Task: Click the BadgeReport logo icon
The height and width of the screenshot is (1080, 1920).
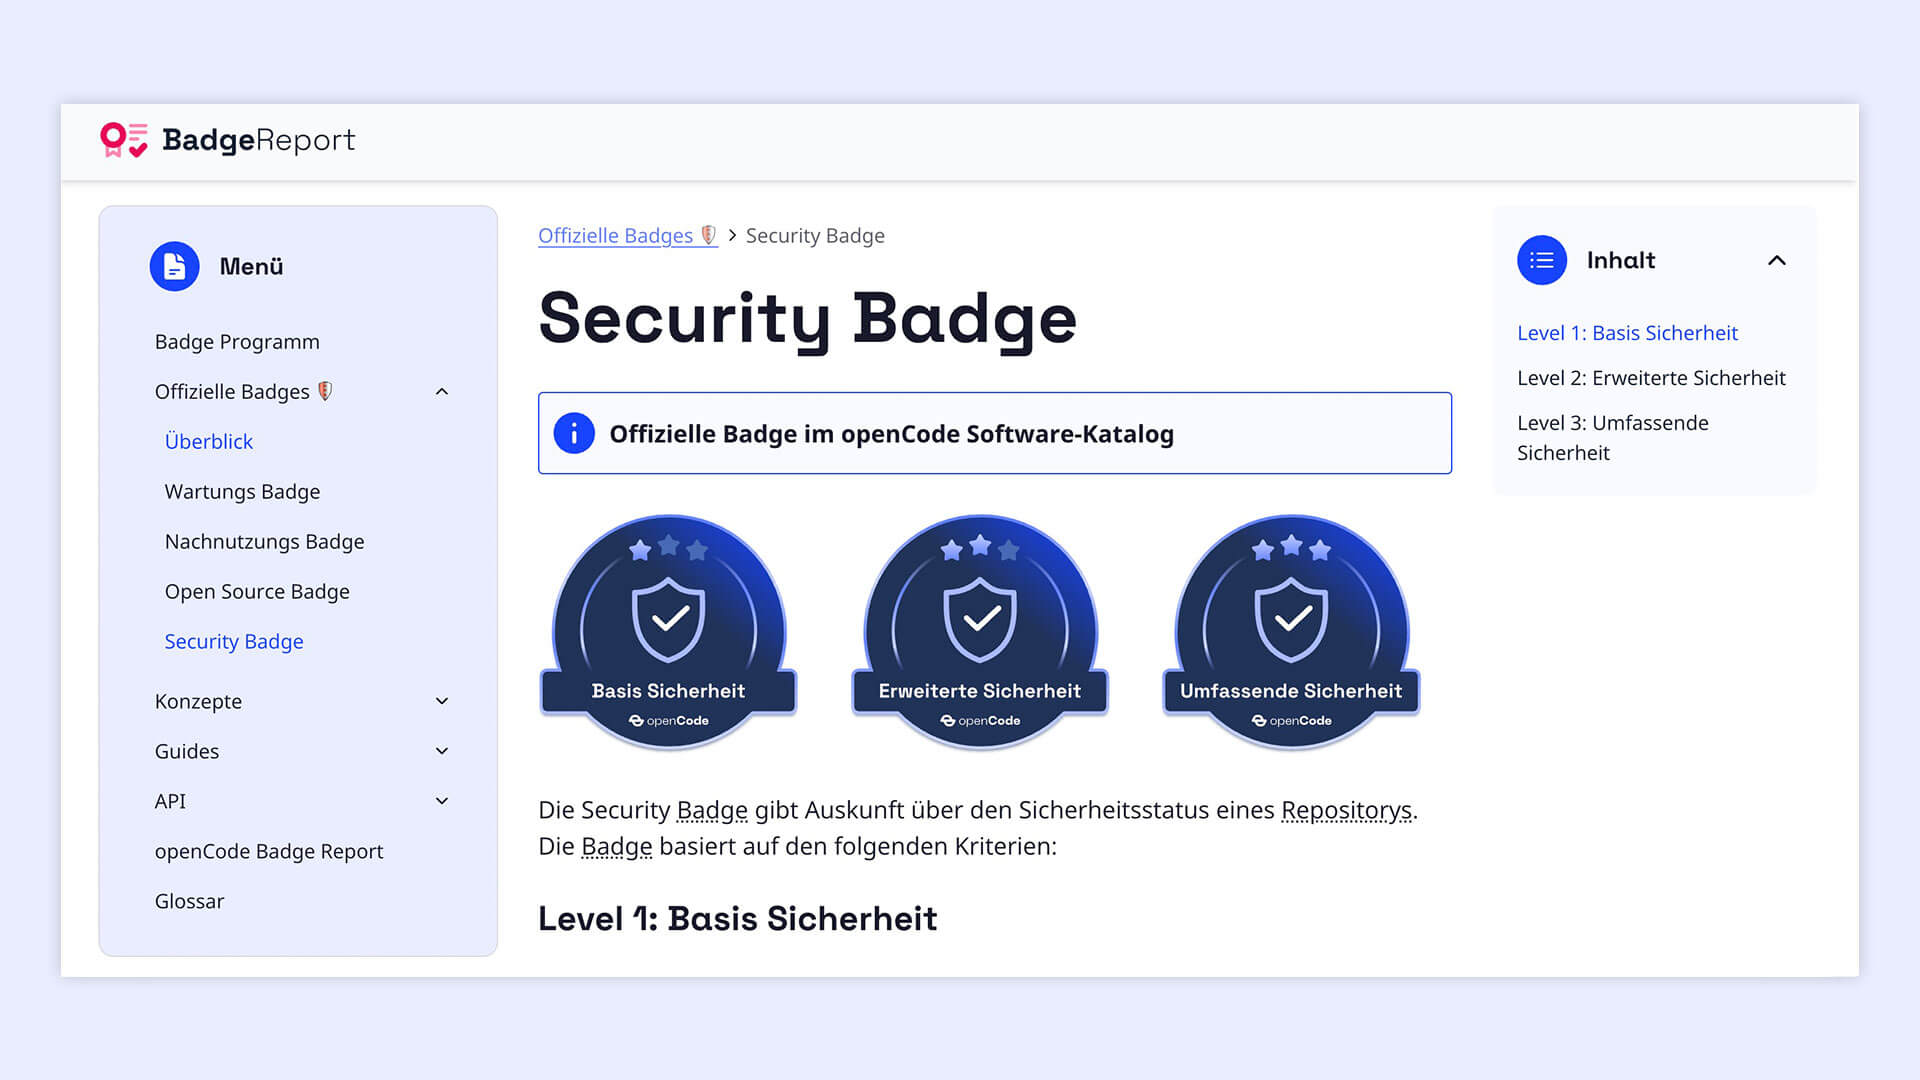Action: [124, 140]
